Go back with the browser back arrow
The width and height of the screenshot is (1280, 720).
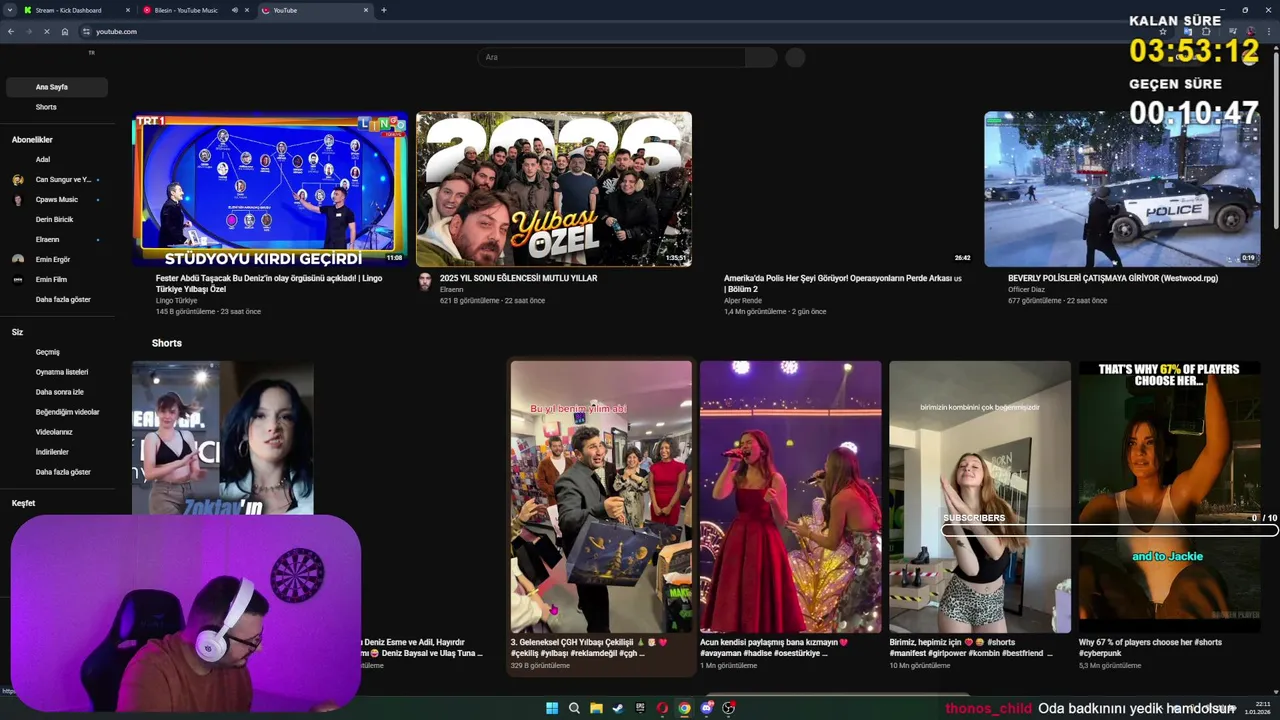pyautogui.click(x=11, y=32)
